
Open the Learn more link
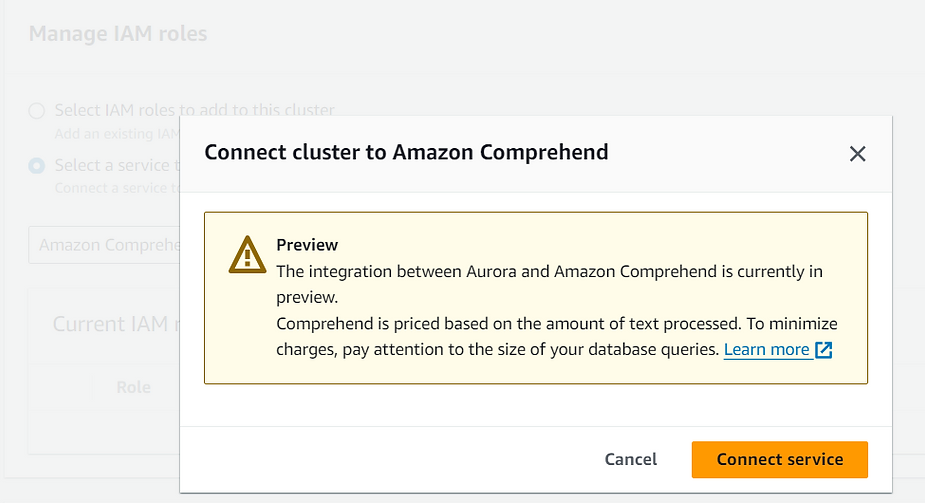click(766, 350)
